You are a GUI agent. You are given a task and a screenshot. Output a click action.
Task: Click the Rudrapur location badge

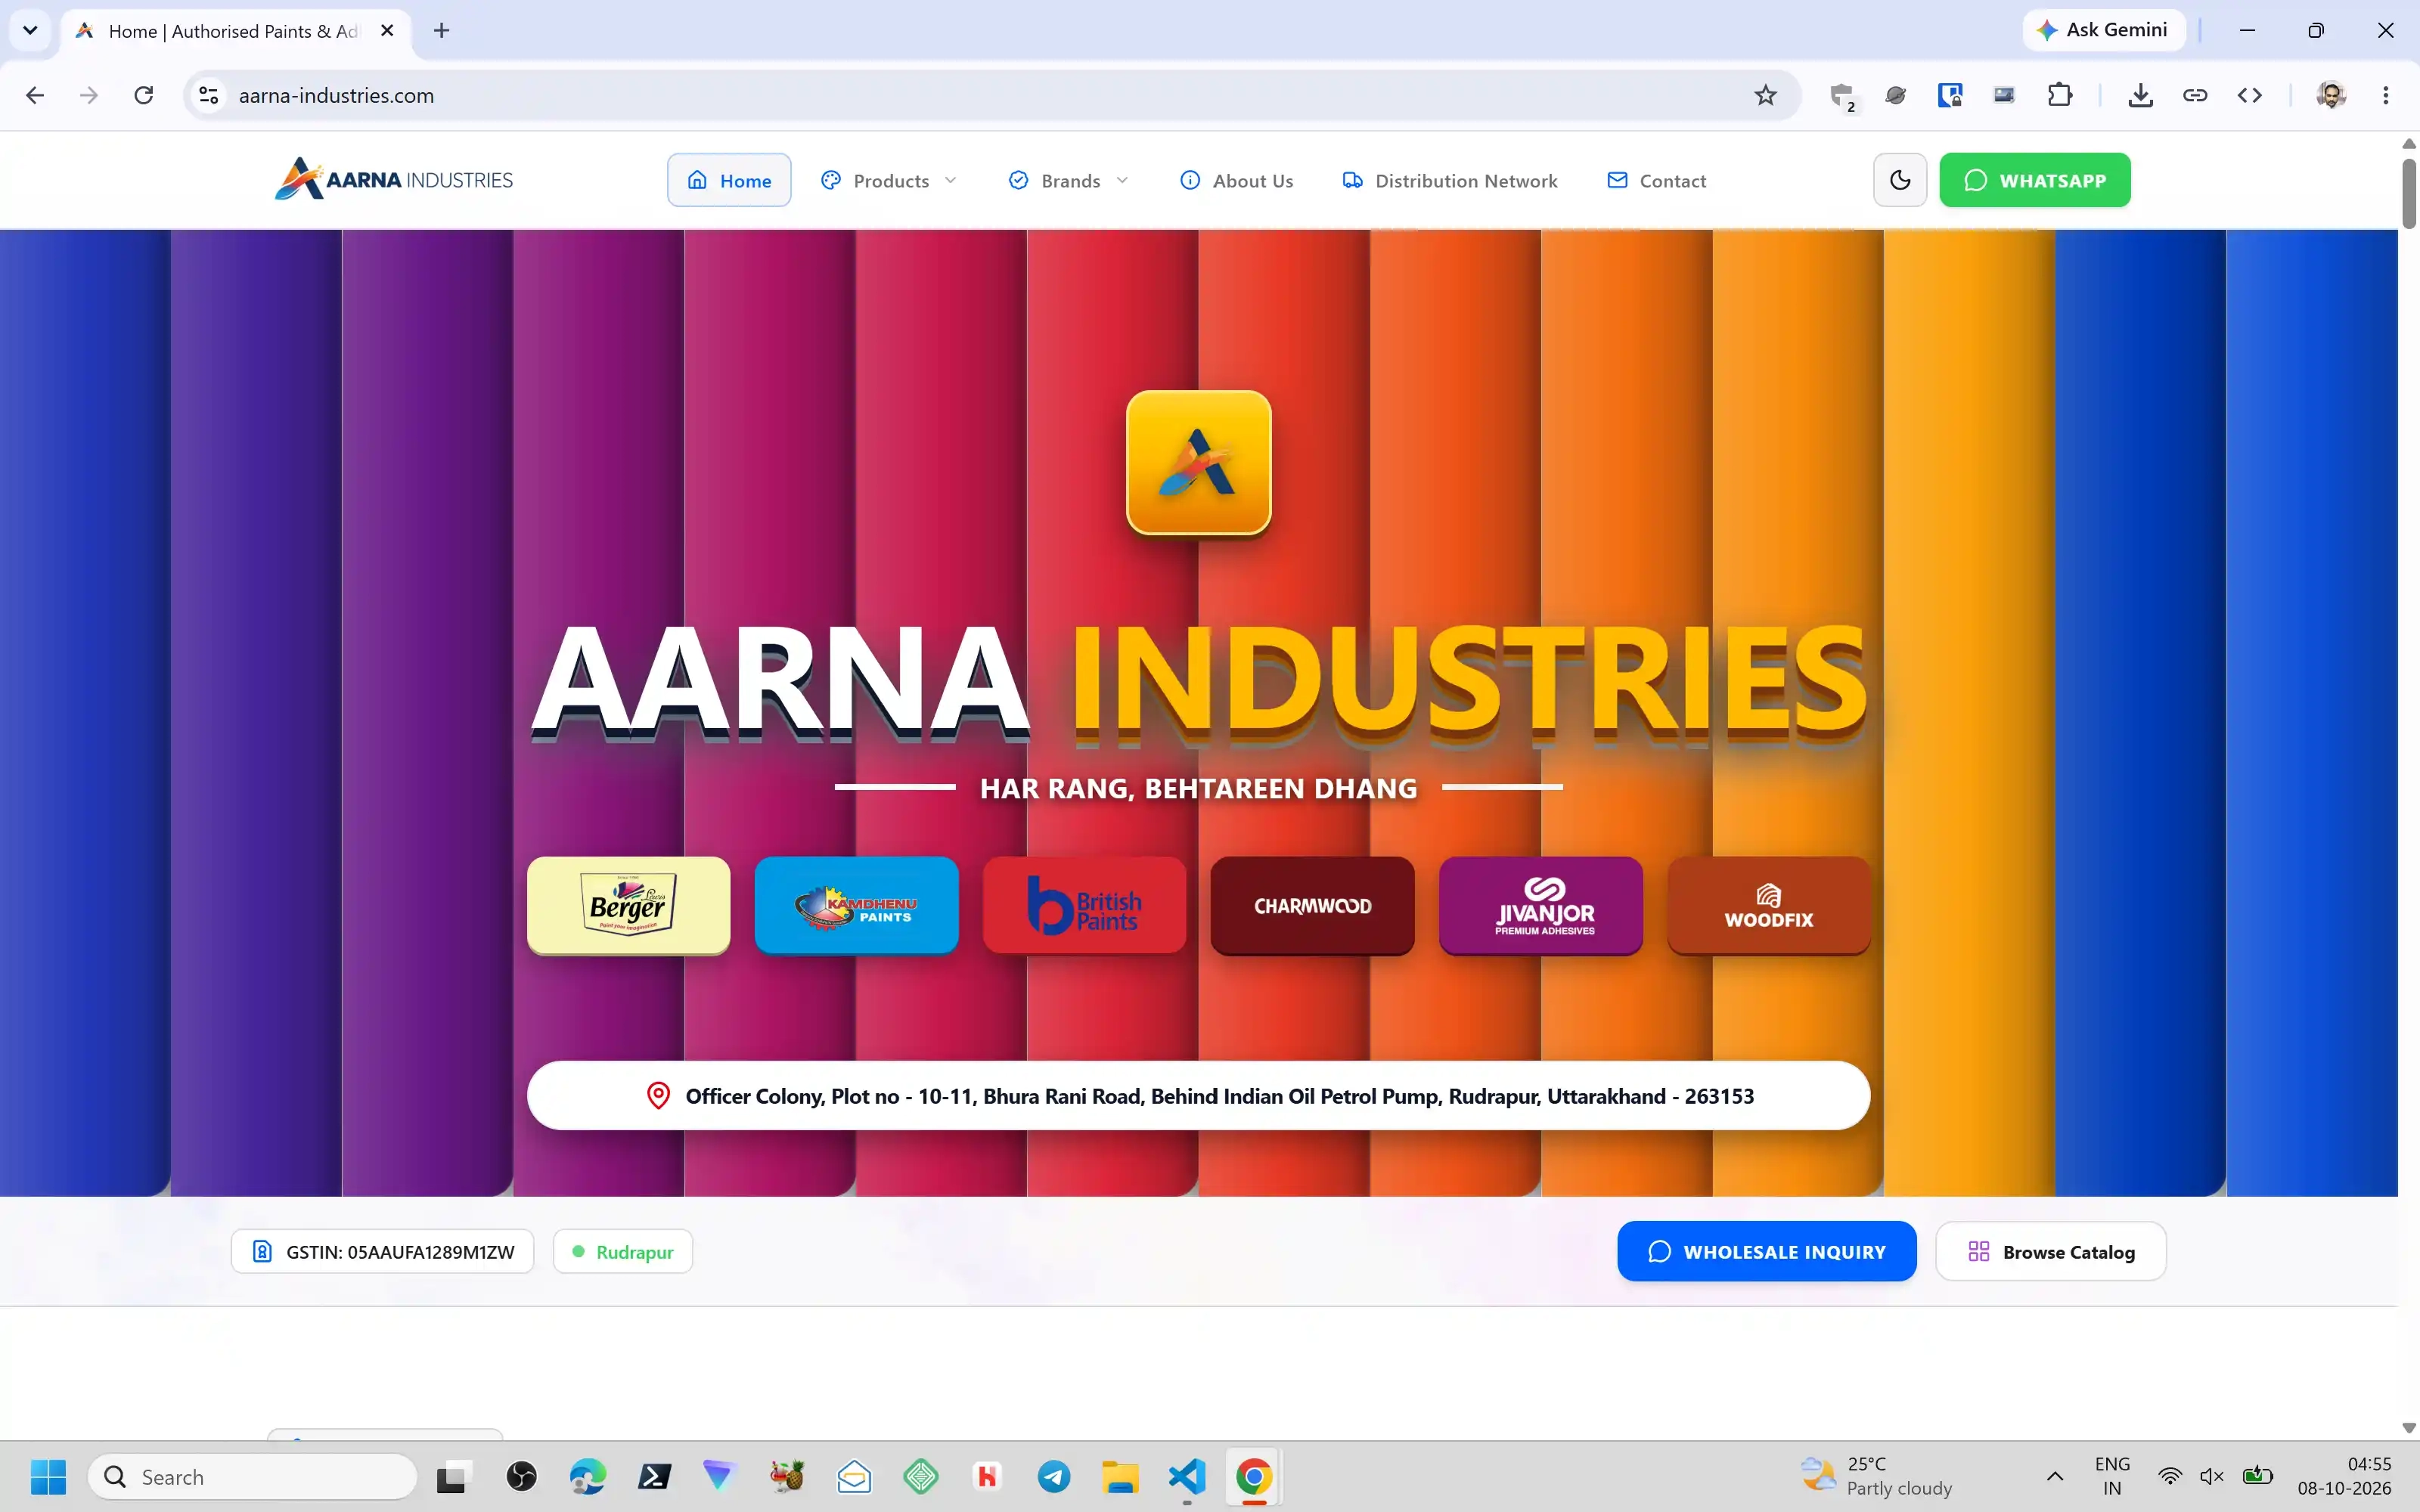(623, 1251)
